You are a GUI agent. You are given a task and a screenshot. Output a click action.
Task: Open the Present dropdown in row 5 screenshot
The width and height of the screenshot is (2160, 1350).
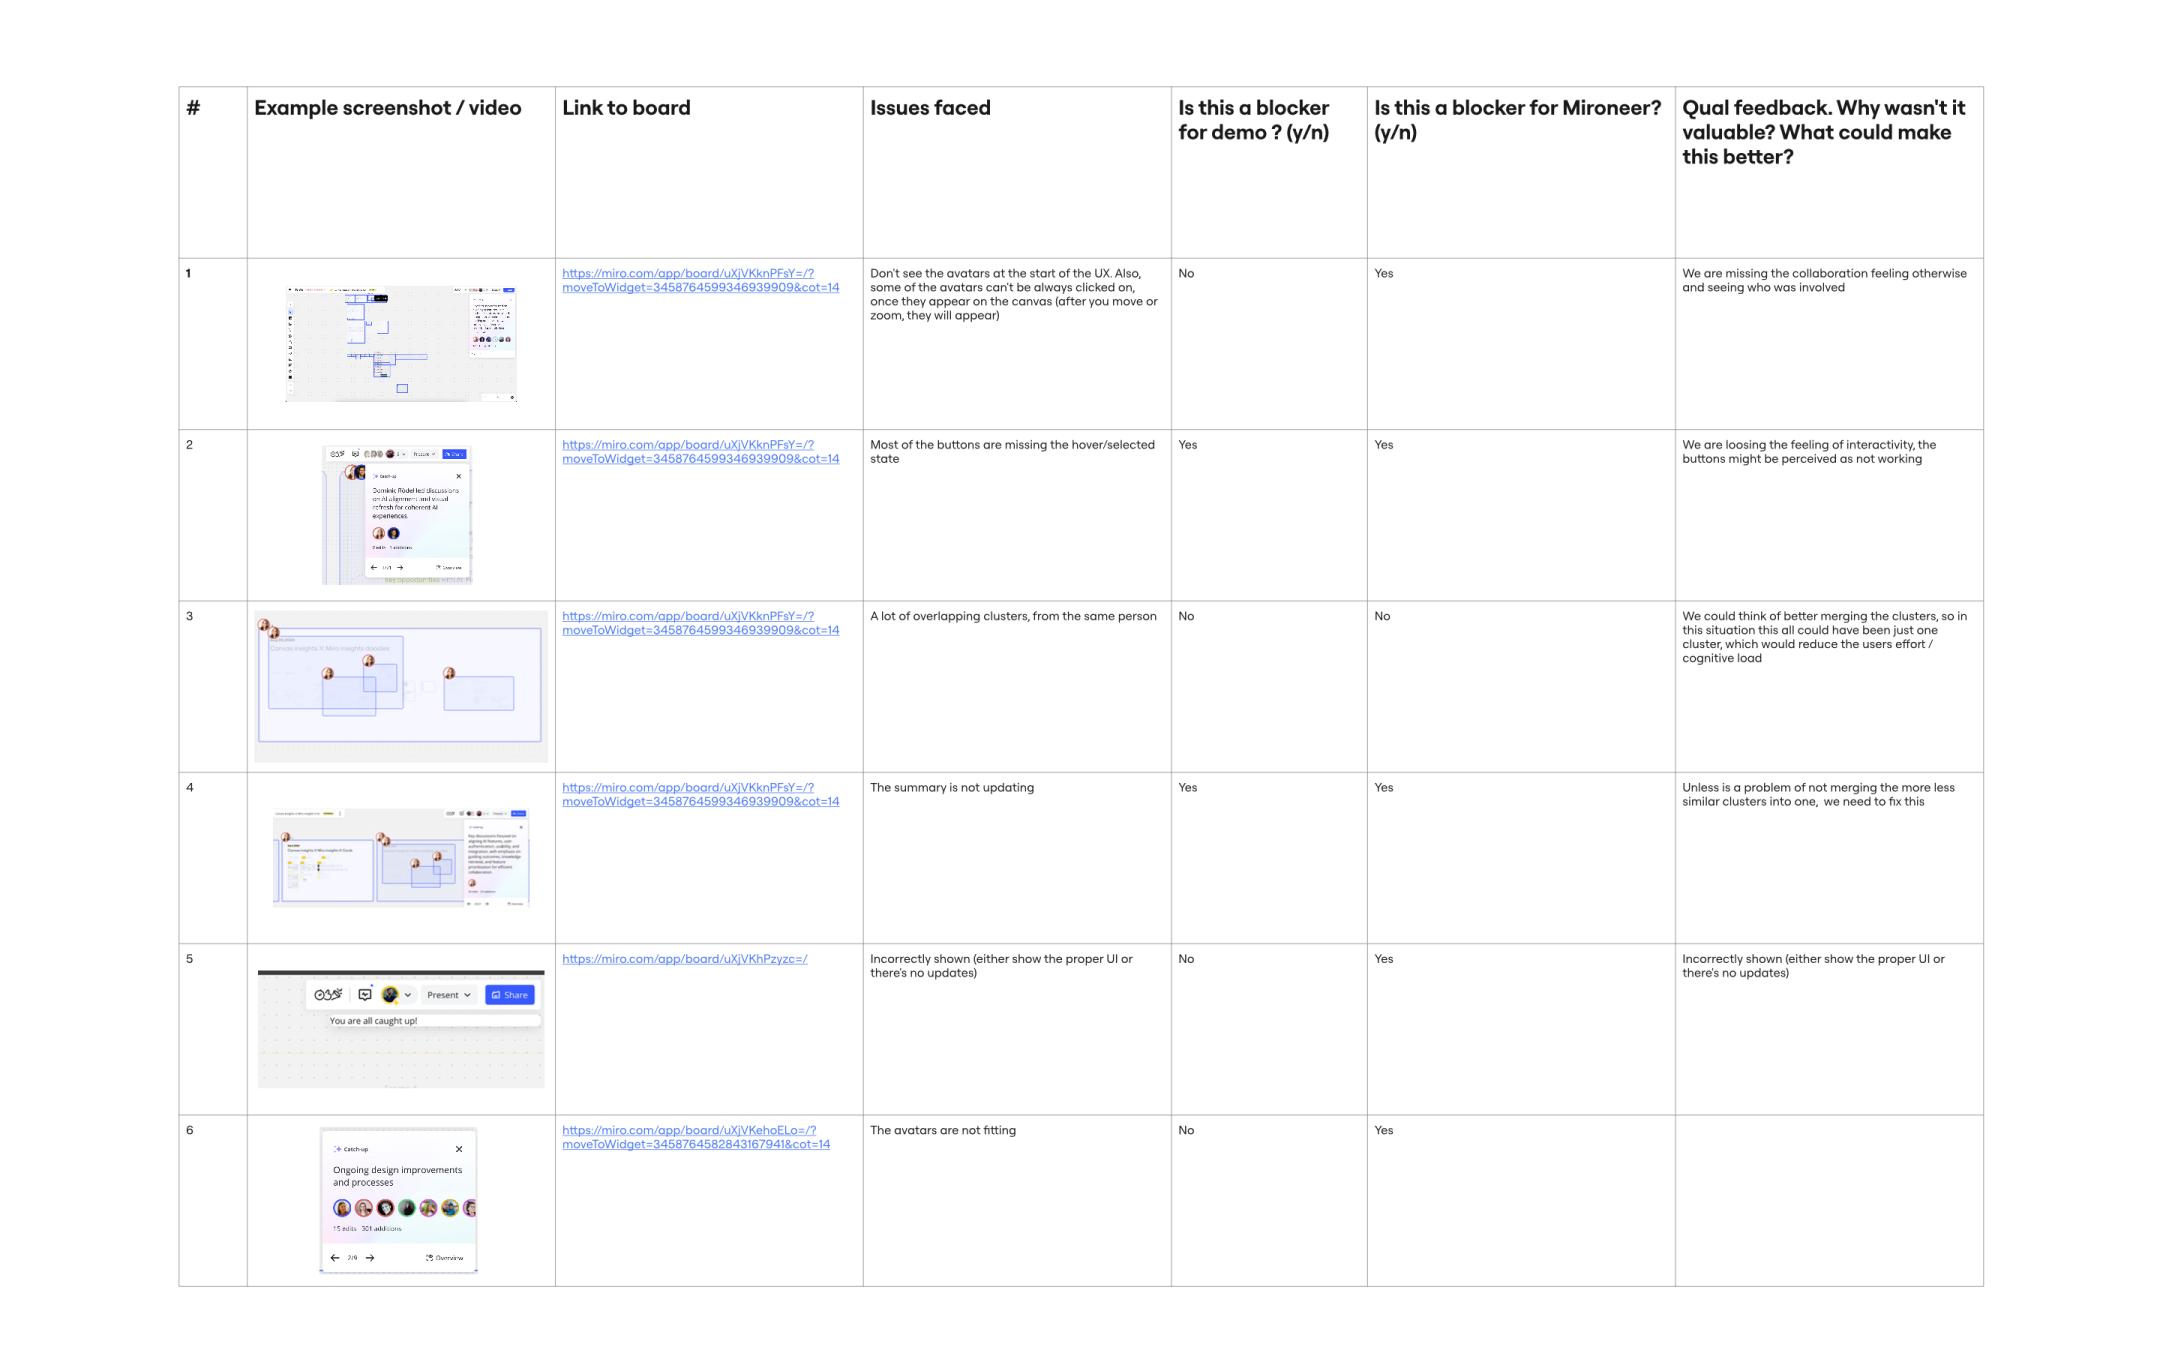[x=448, y=995]
